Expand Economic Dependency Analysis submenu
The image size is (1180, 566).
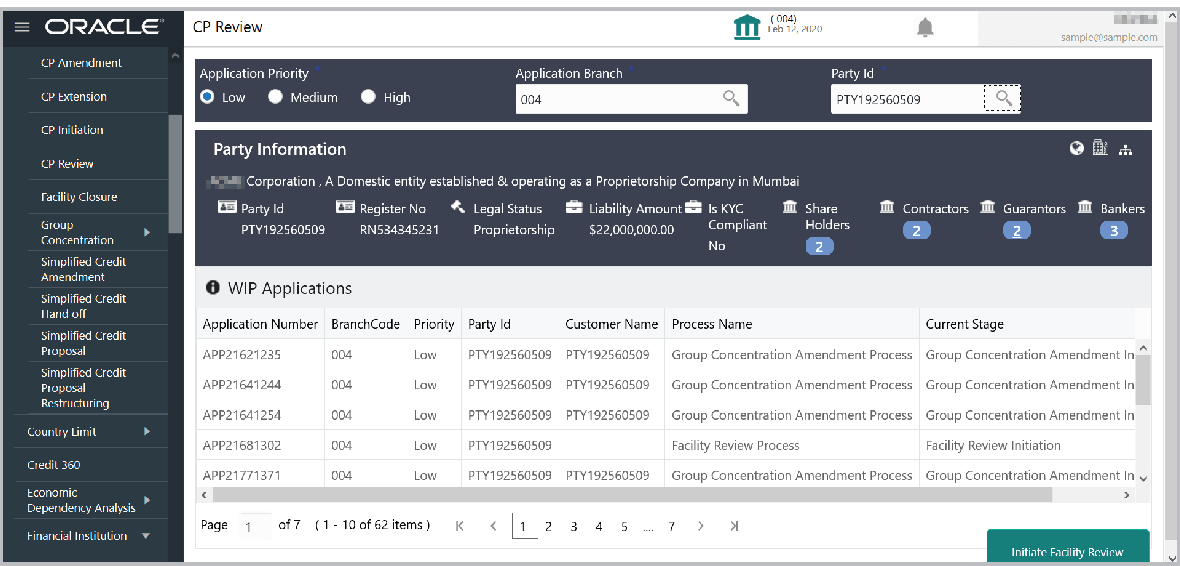(x=147, y=500)
